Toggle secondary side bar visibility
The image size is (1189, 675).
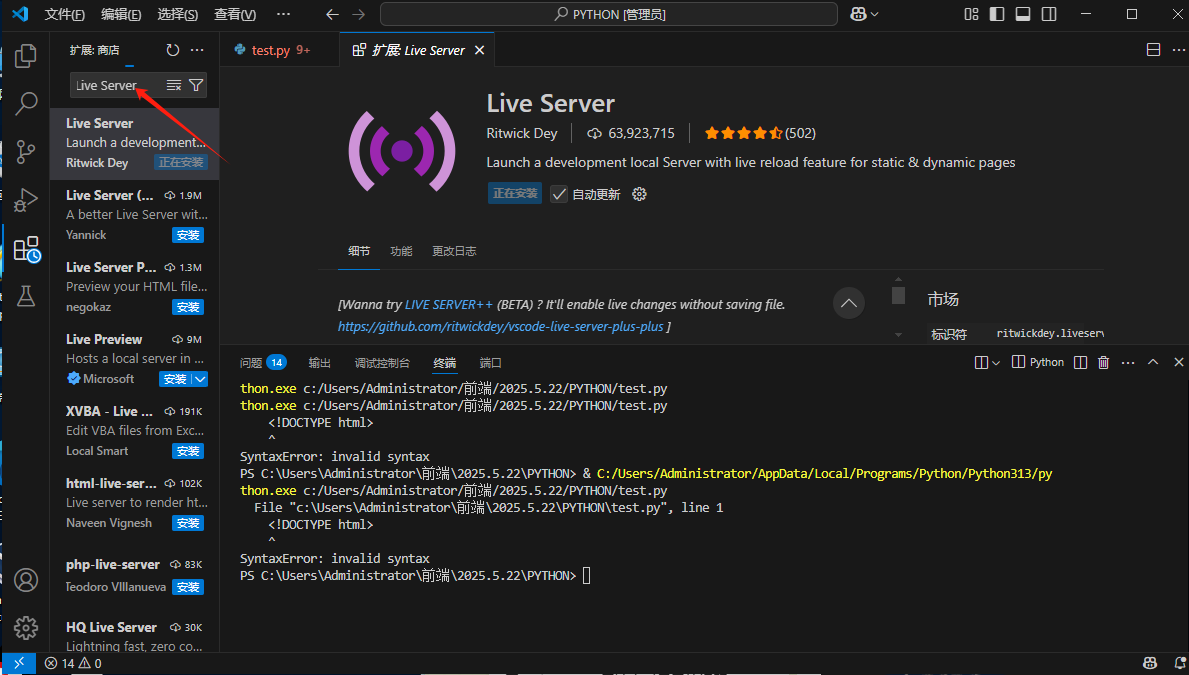[x=1049, y=14]
